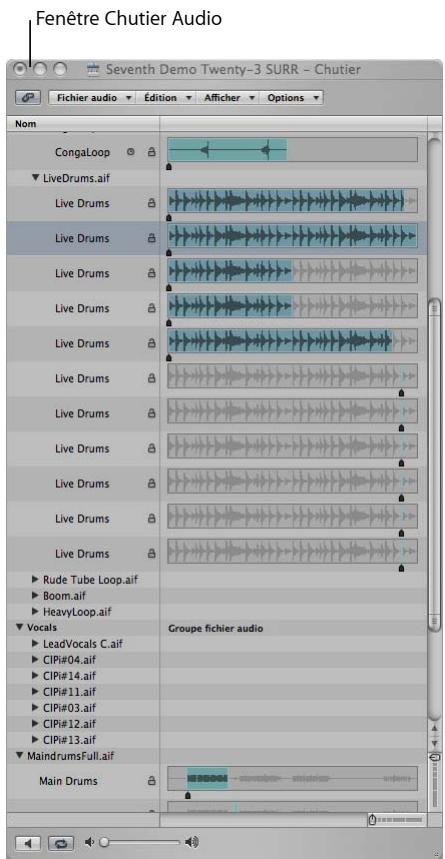Viewport: 445px width, 859px height.
Task: Select the LeadVocals C.aif file name
Action: 83,644
